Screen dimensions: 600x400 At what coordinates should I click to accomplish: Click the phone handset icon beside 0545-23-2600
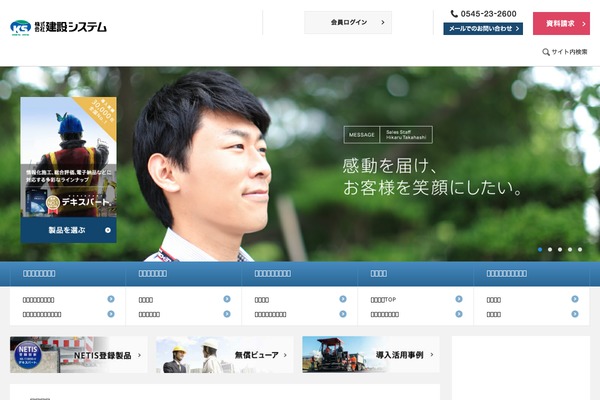coord(454,14)
